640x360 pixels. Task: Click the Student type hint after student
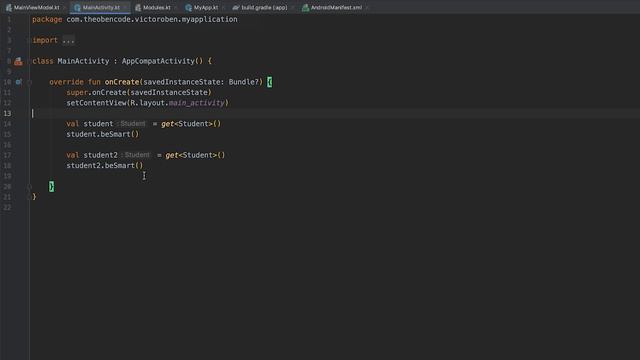pos(131,124)
